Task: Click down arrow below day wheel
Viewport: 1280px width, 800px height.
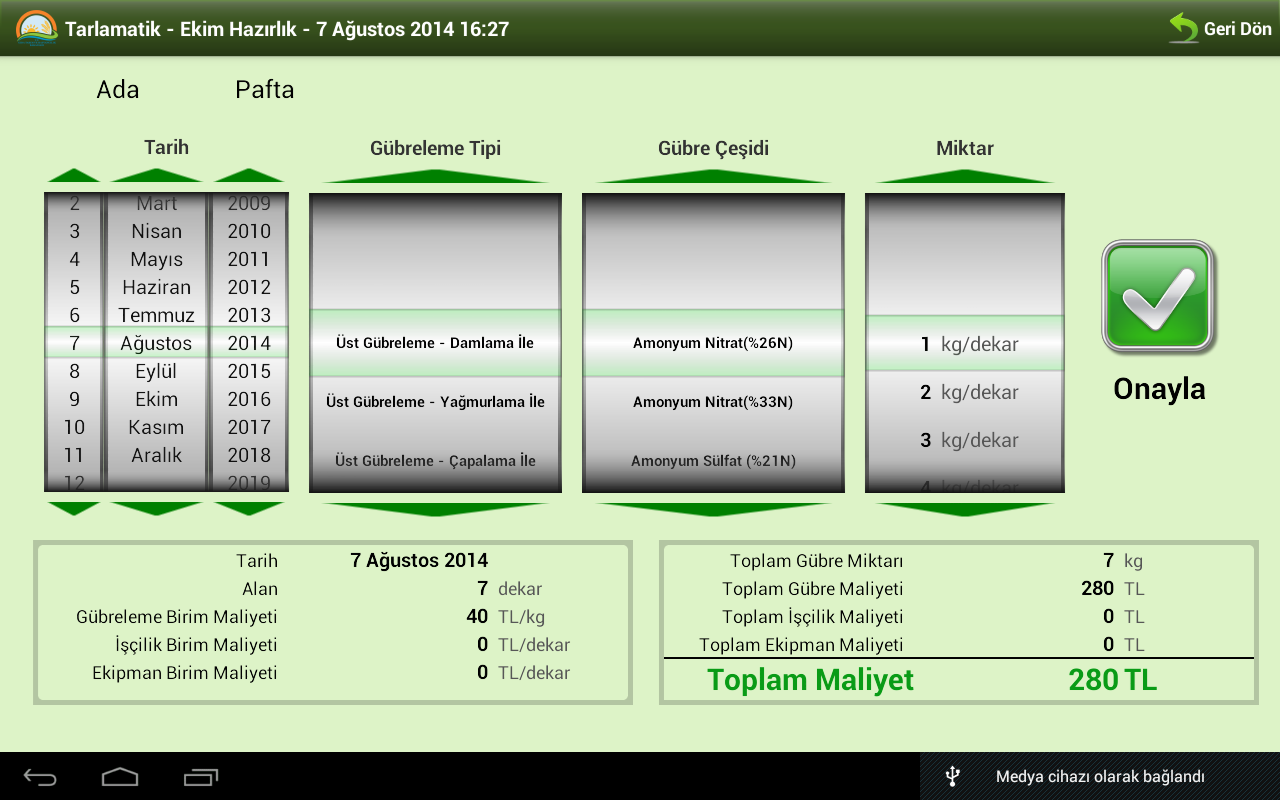Action: pos(73,508)
